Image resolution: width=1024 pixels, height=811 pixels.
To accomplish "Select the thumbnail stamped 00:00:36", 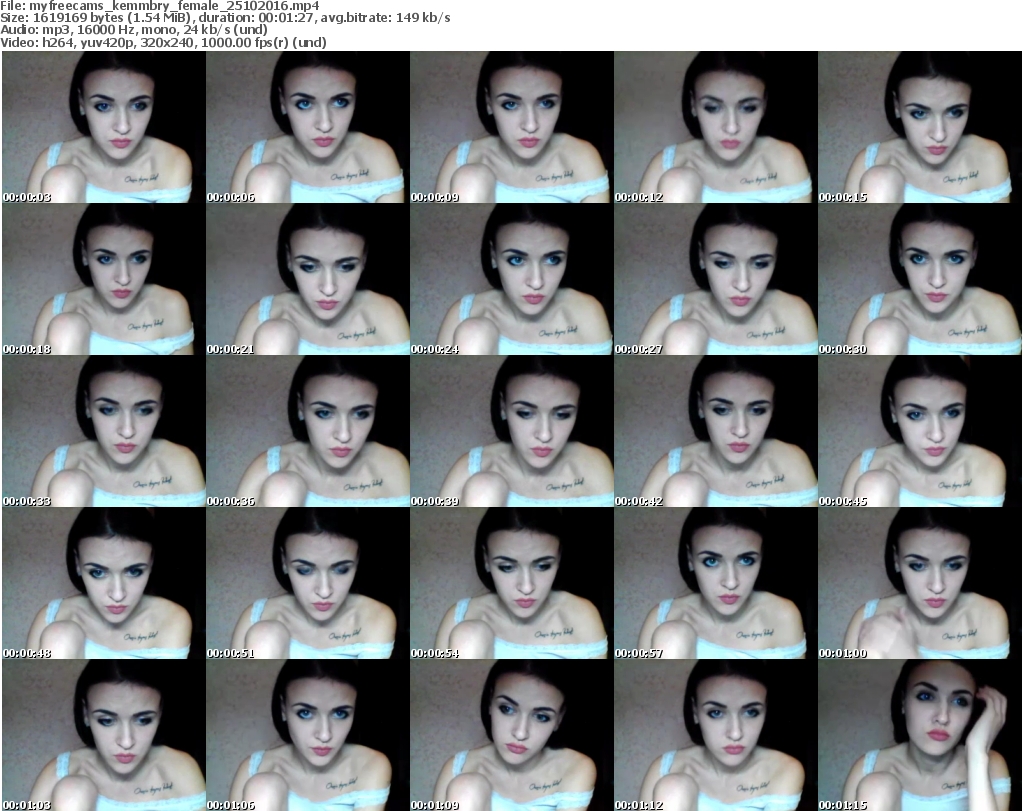I will pyautogui.click(x=308, y=432).
